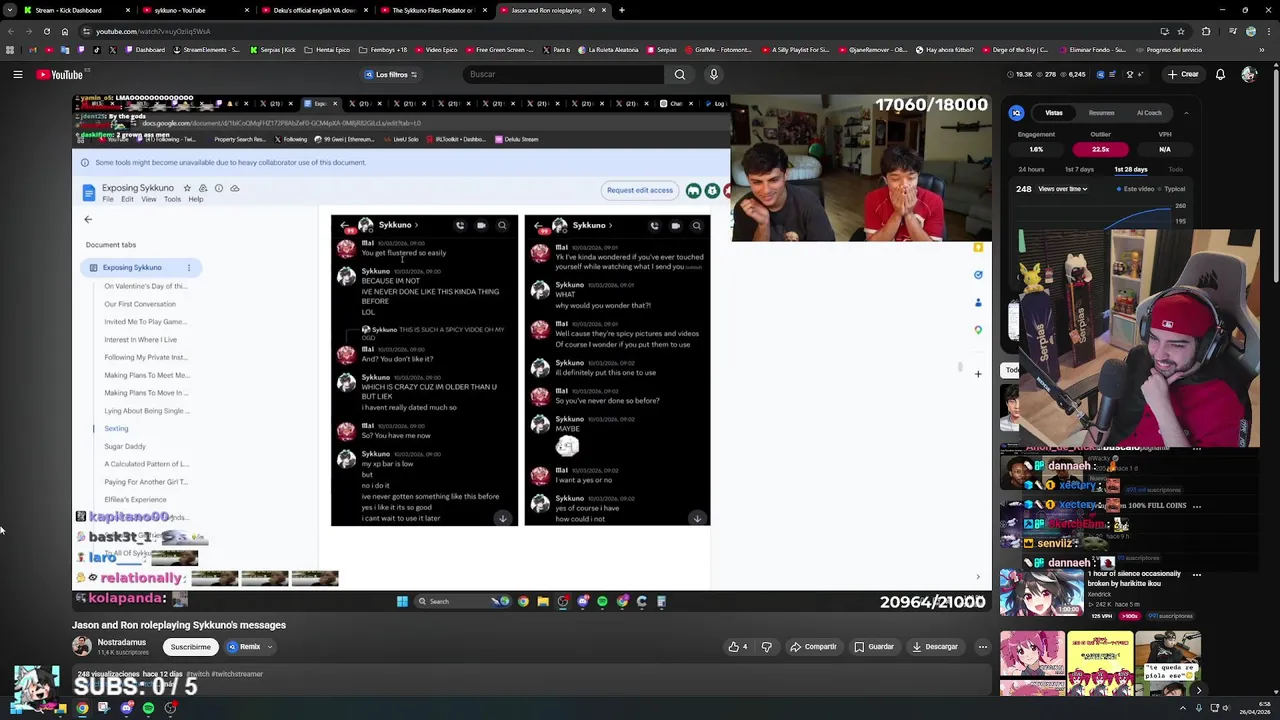Select the Todo range
Image resolution: width=1280 pixels, height=720 pixels.
(1175, 170)
